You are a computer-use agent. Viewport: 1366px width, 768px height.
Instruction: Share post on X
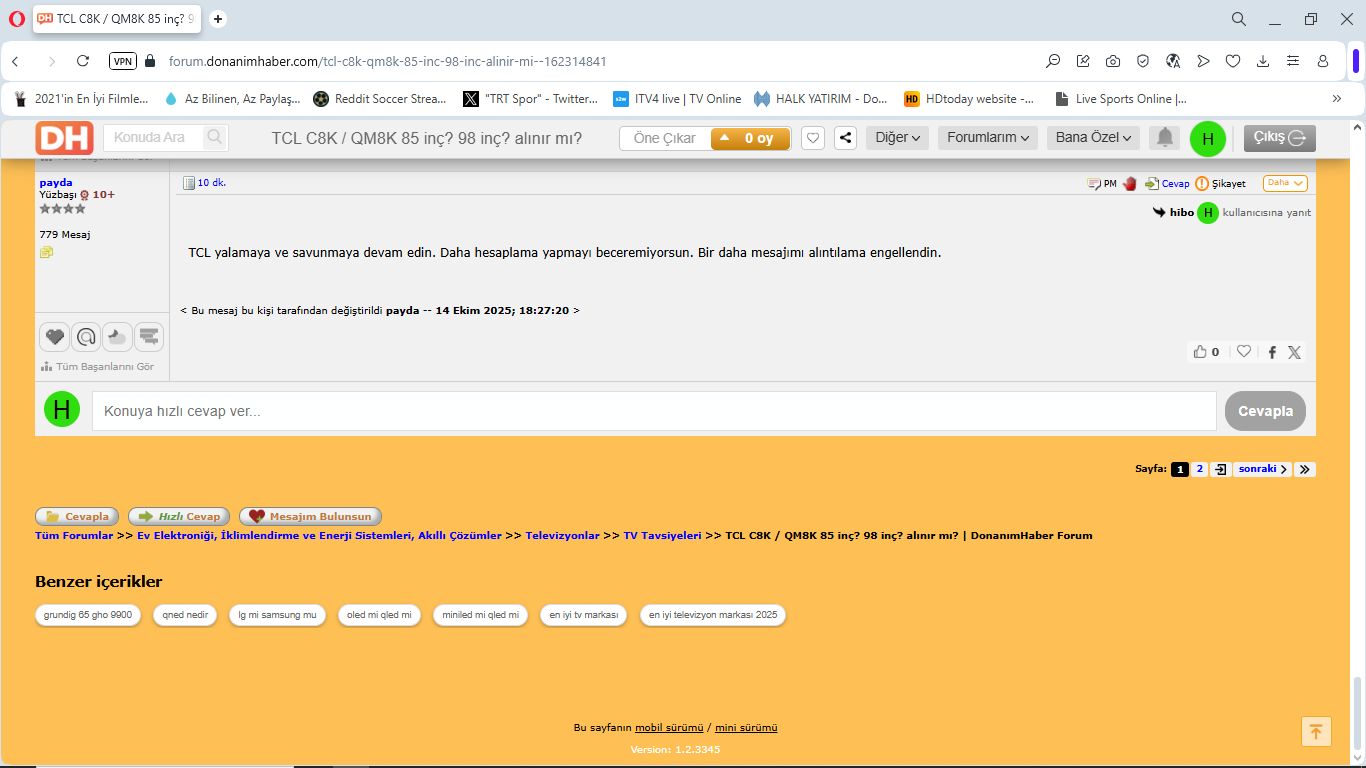pos(1294,352)
